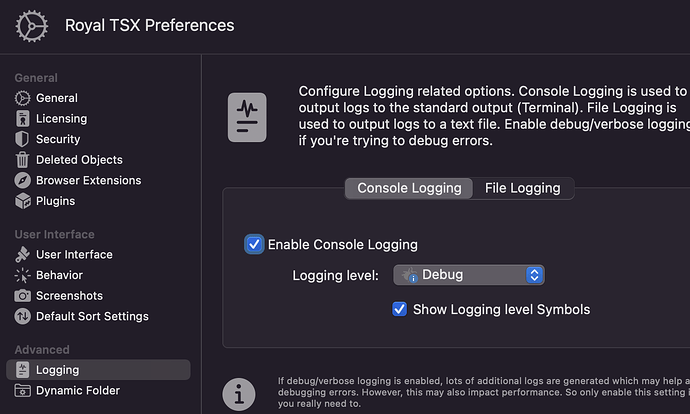Viewport: 690px width, 414px height.
Task: Select Logging in the Advanced section
Action: point(57,370)
